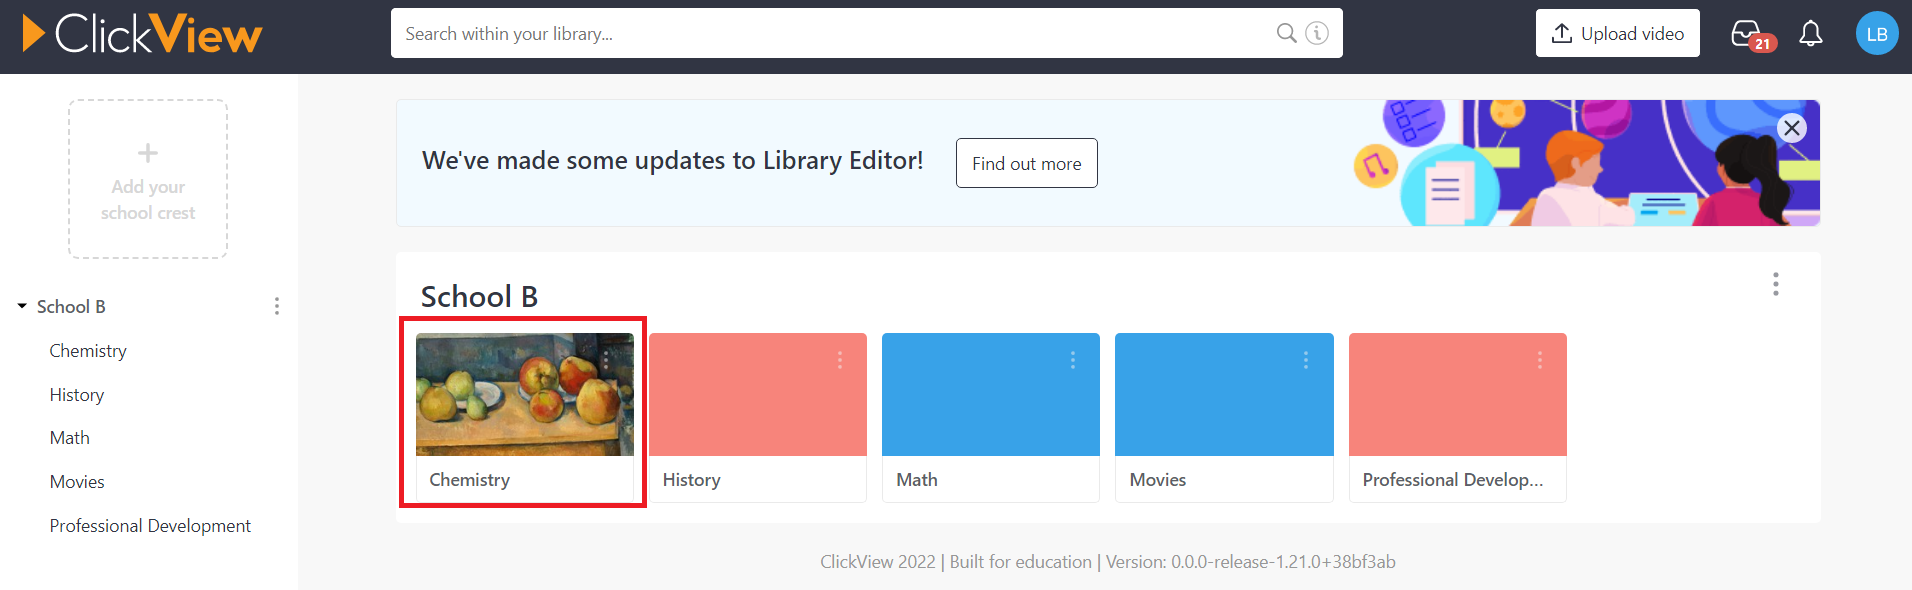Screen dimensions: 1912x590
Task: Open the School B sidebar options menu
Action: [x=277, y=306]
